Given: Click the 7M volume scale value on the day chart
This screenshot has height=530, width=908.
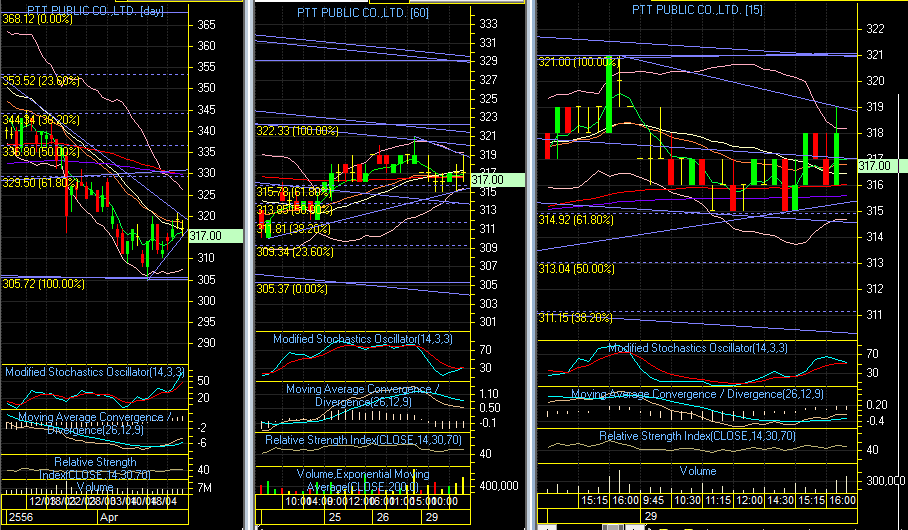Looking at the screenshot, I should coord(204,488).
